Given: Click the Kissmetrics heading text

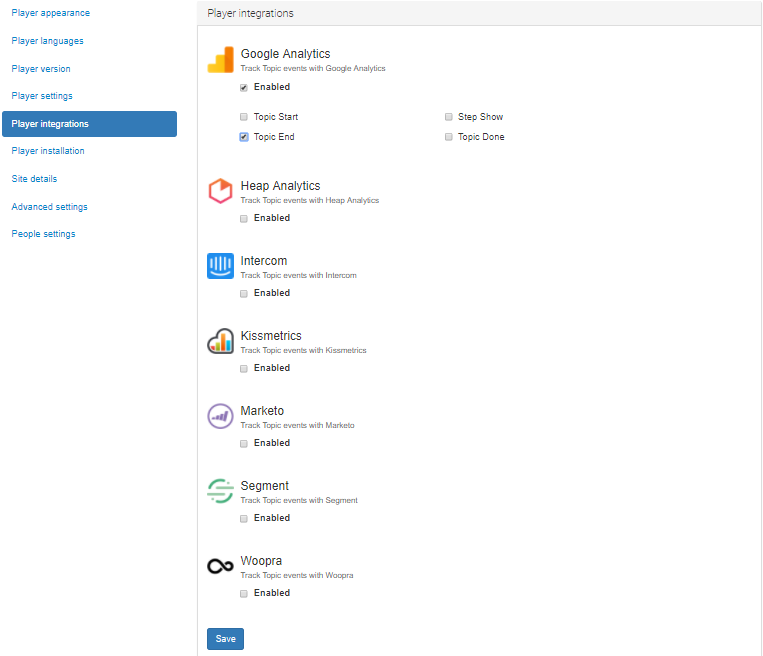Looking at the screenshot, I should (271, 336).
